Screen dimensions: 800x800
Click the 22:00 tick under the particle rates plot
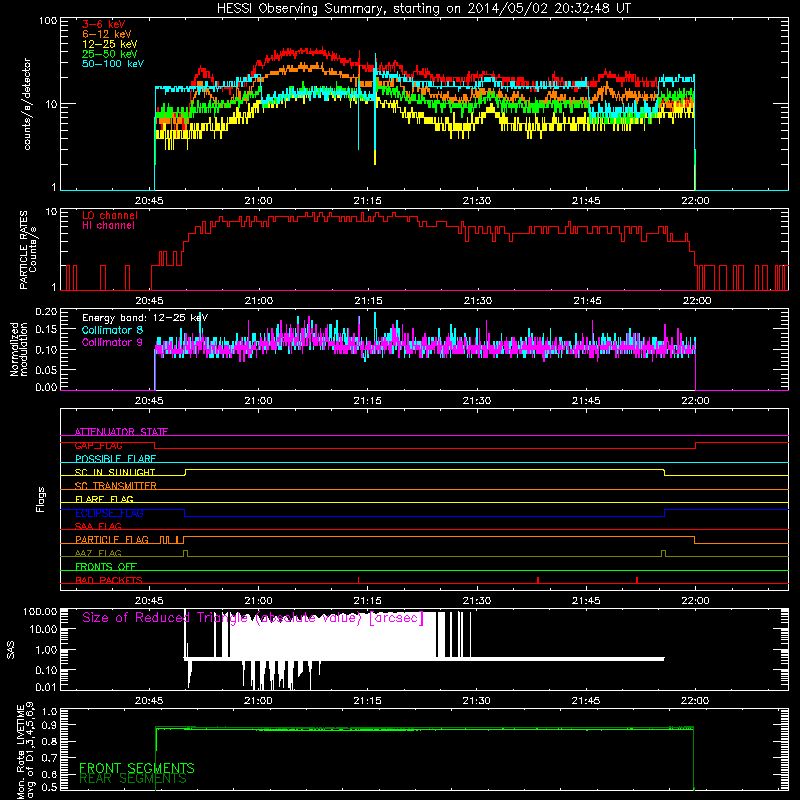[696, 301]
